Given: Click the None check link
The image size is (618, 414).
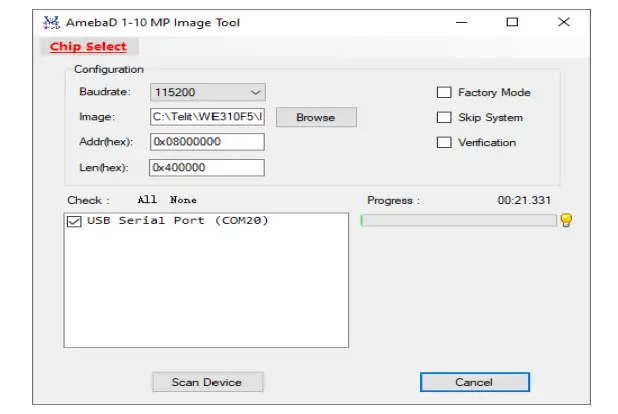Looking at the screenshot, I should [x=183, y=200].
